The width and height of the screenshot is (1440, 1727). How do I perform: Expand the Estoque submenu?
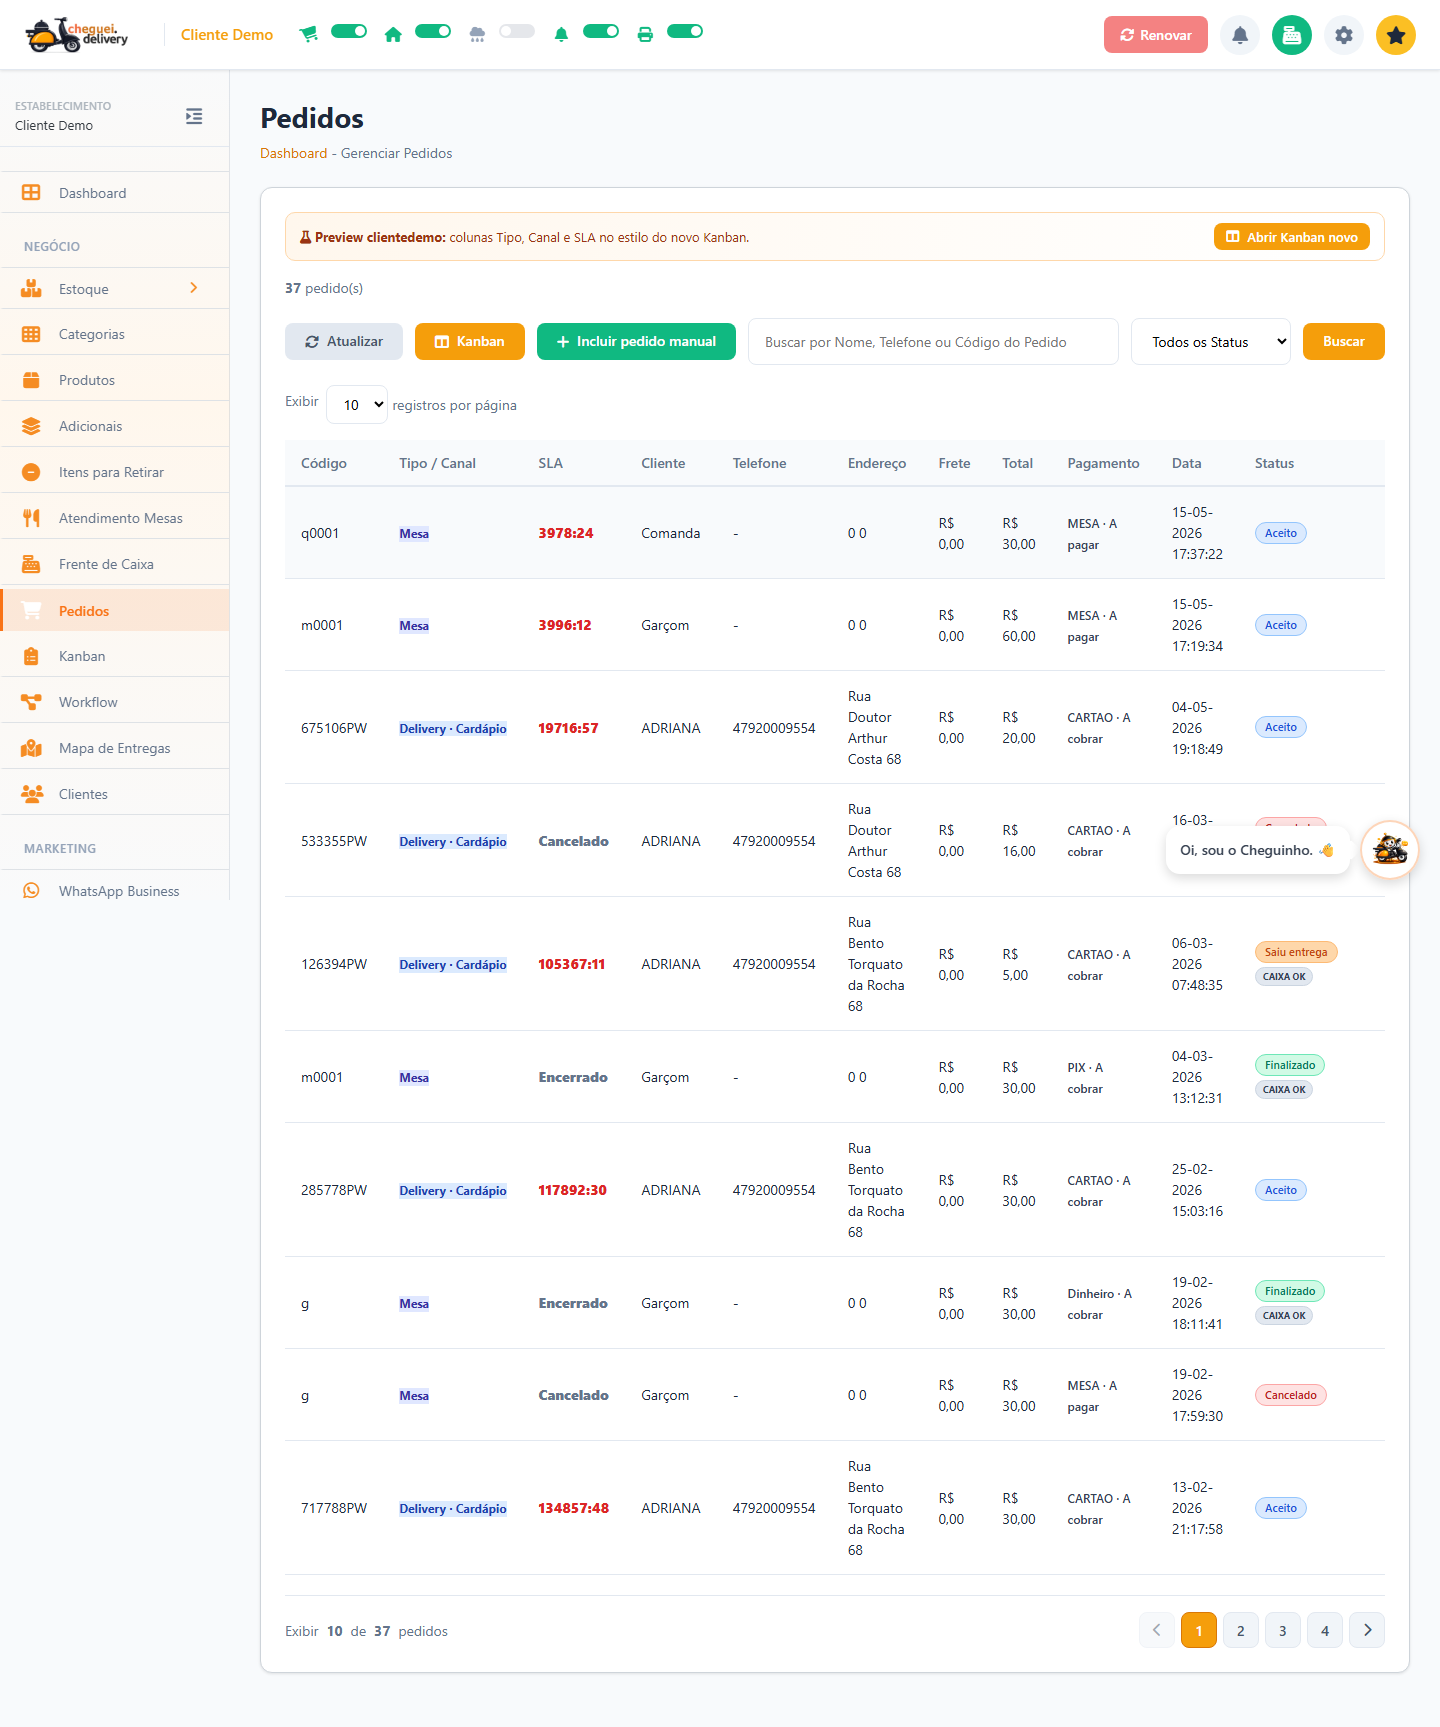click(115, 289)
